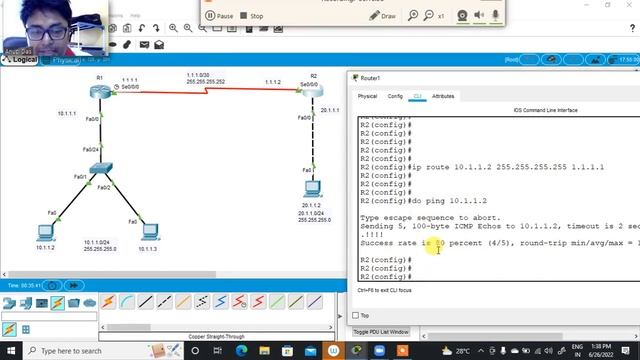Stop the screen recording

click(251, 16)
